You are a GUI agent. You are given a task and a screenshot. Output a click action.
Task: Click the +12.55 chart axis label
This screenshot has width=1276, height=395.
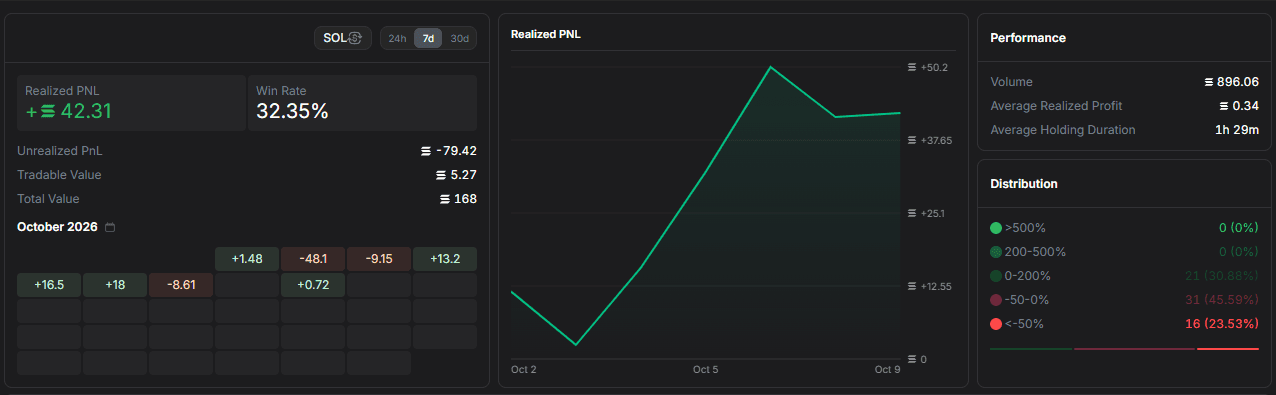click(936, 286)
